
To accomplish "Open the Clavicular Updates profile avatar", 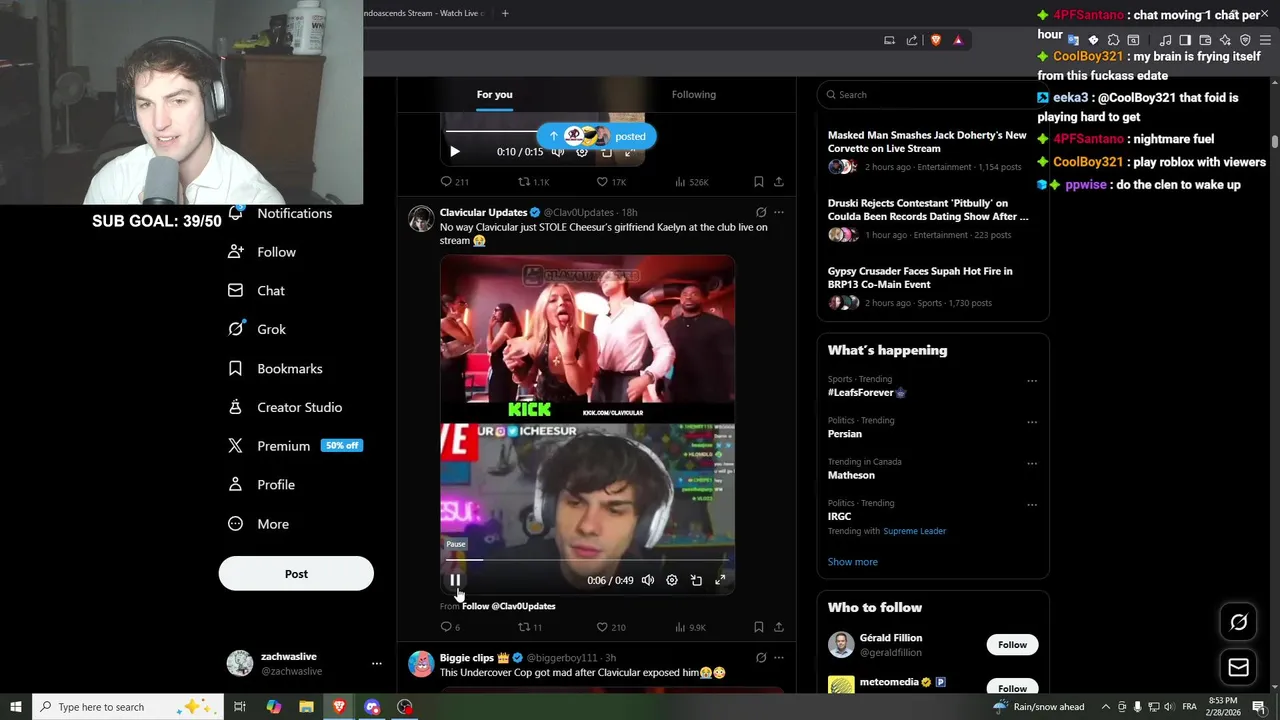I will 421,219.
